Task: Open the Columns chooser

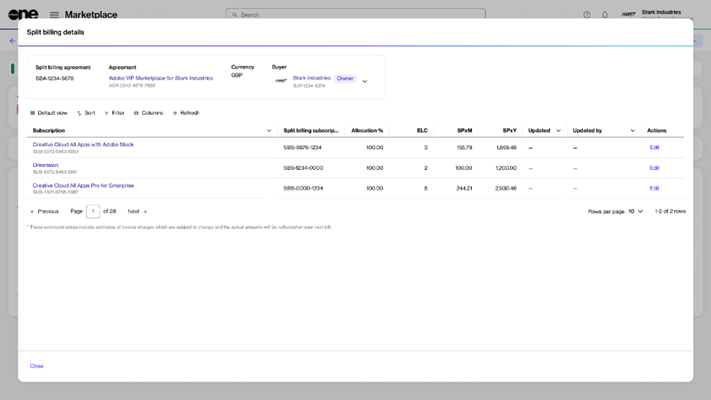Action: coord(148,113)
